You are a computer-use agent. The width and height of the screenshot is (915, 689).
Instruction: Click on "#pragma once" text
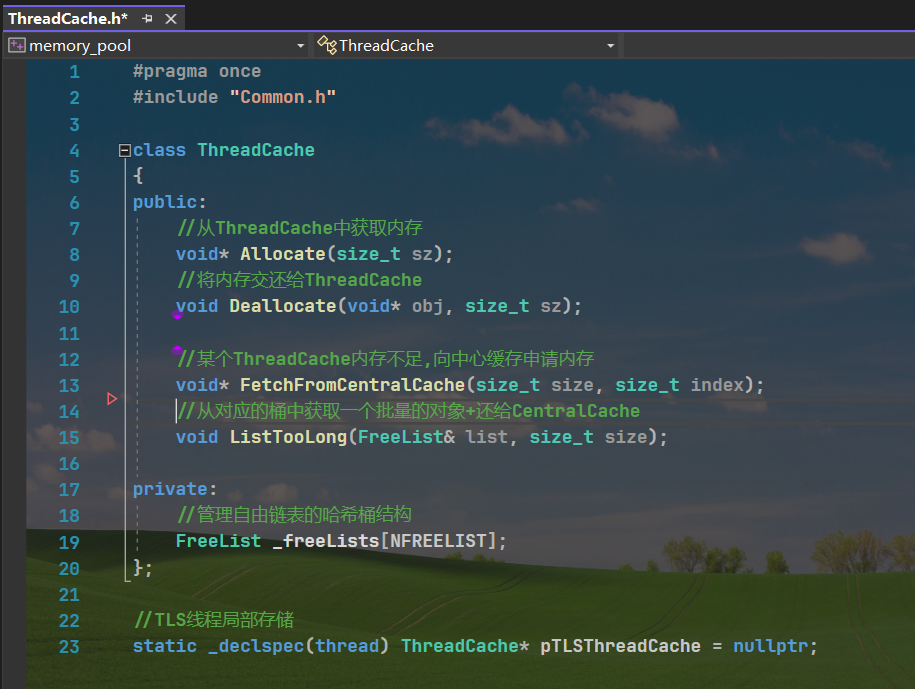[x=197, y=71]
